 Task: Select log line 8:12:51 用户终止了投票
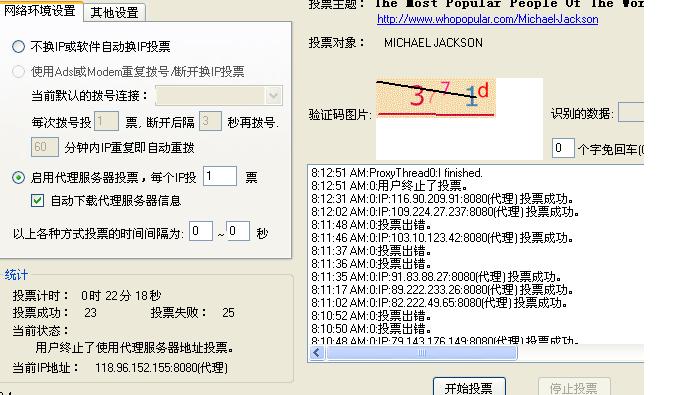[x=389, y=186]
